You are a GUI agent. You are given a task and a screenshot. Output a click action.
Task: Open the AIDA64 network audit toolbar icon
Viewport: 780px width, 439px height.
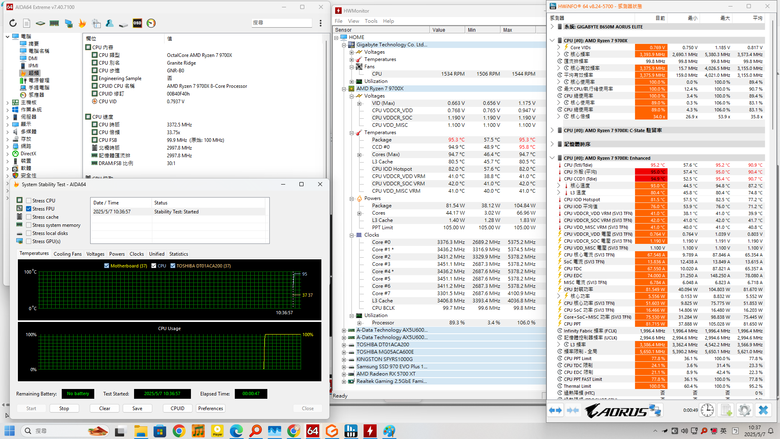click(69, 23)
